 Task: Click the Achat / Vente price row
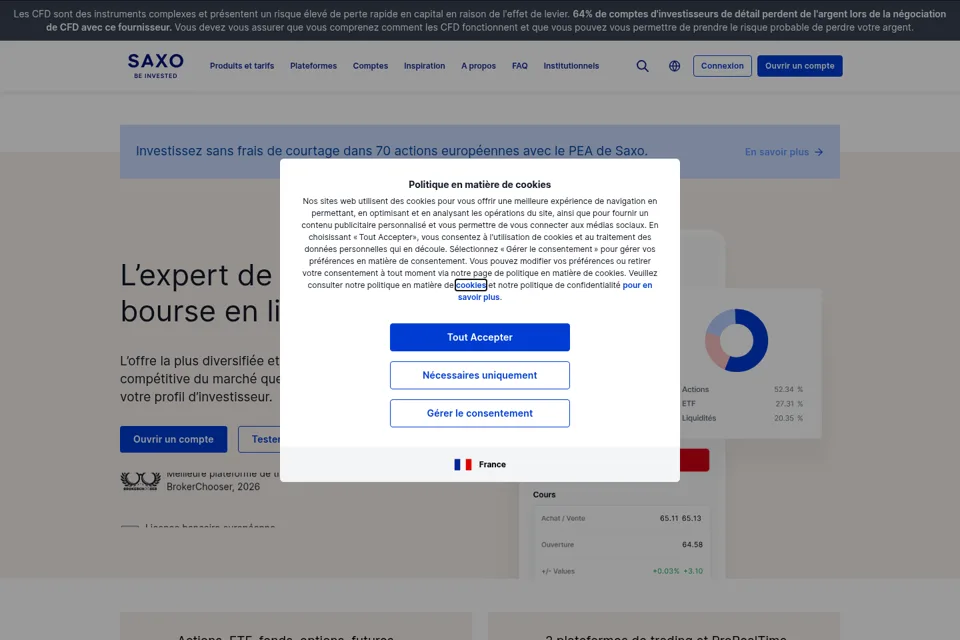(x=621, y=518)
